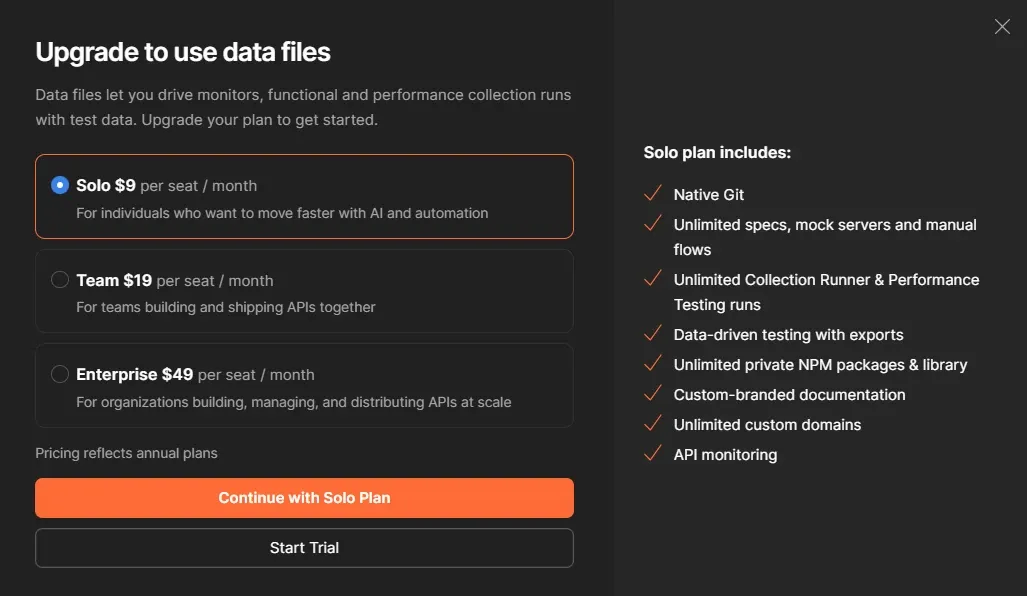
Task: Click Continue with Solo Plan
Action: click(304, 497)
